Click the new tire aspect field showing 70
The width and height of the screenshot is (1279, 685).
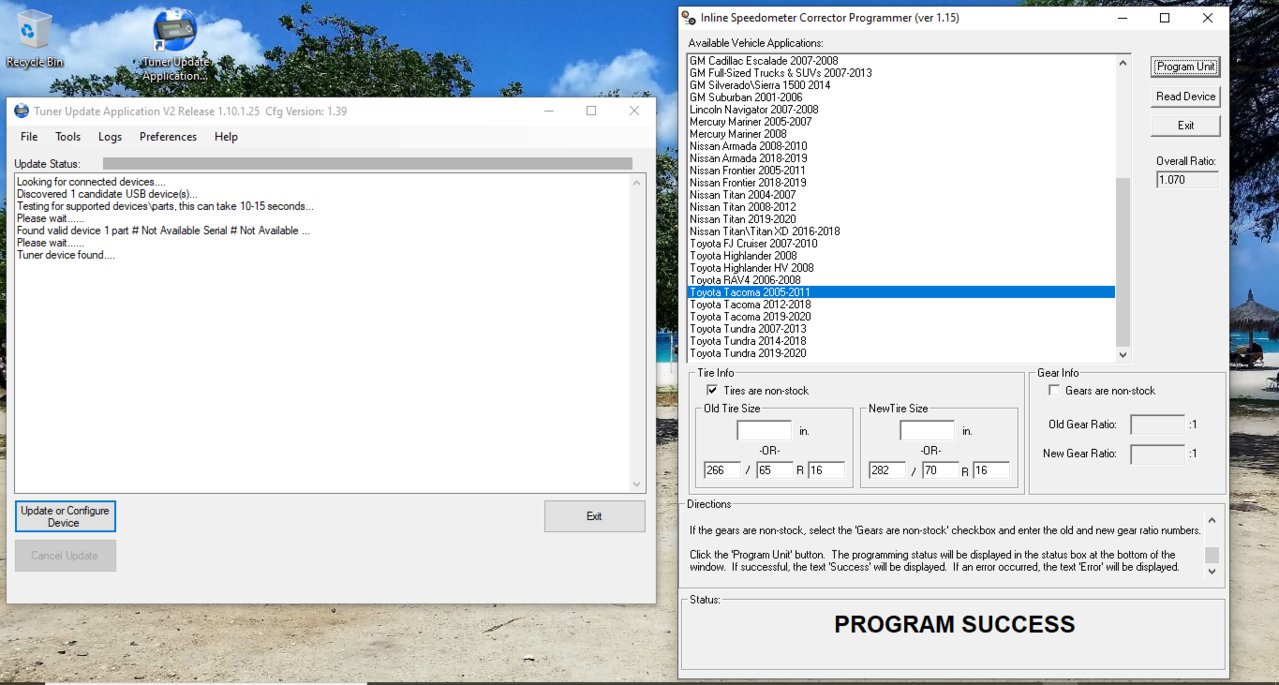point(940,470)
